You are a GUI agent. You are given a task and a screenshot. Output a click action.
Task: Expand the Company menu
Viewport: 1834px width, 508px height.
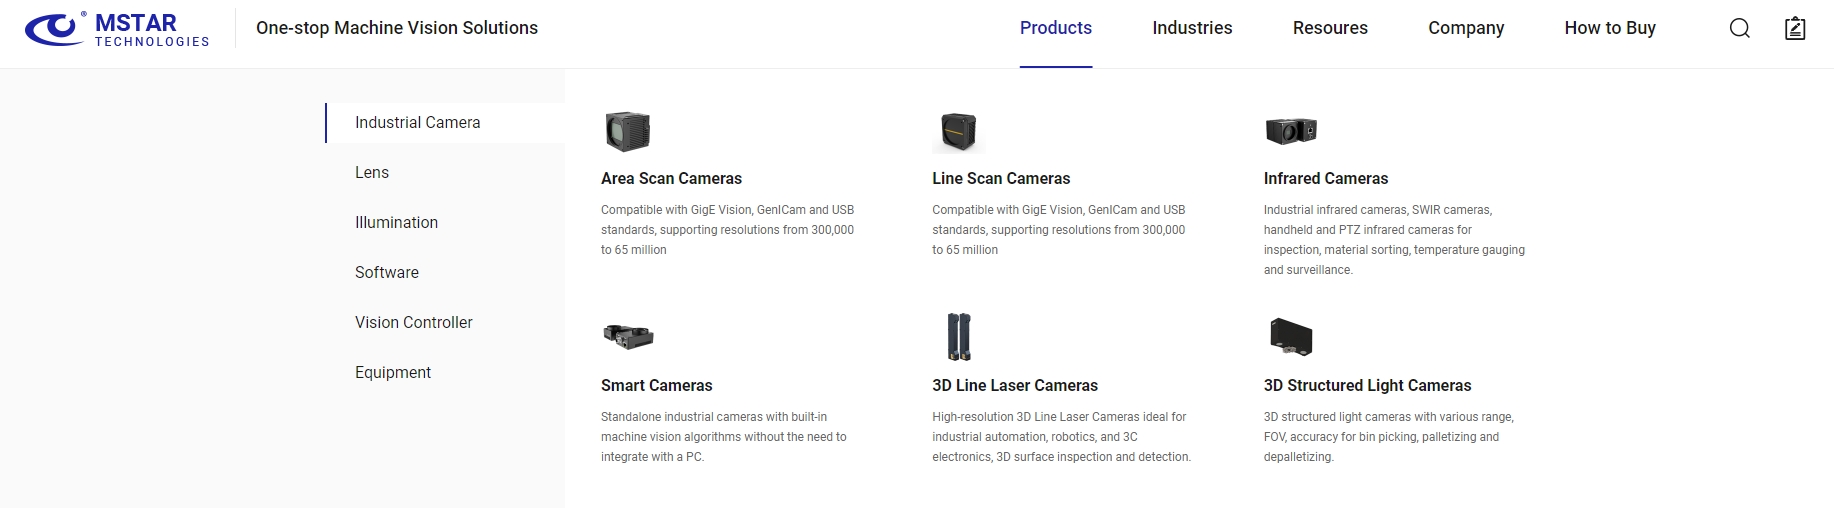click(1466, 28)
